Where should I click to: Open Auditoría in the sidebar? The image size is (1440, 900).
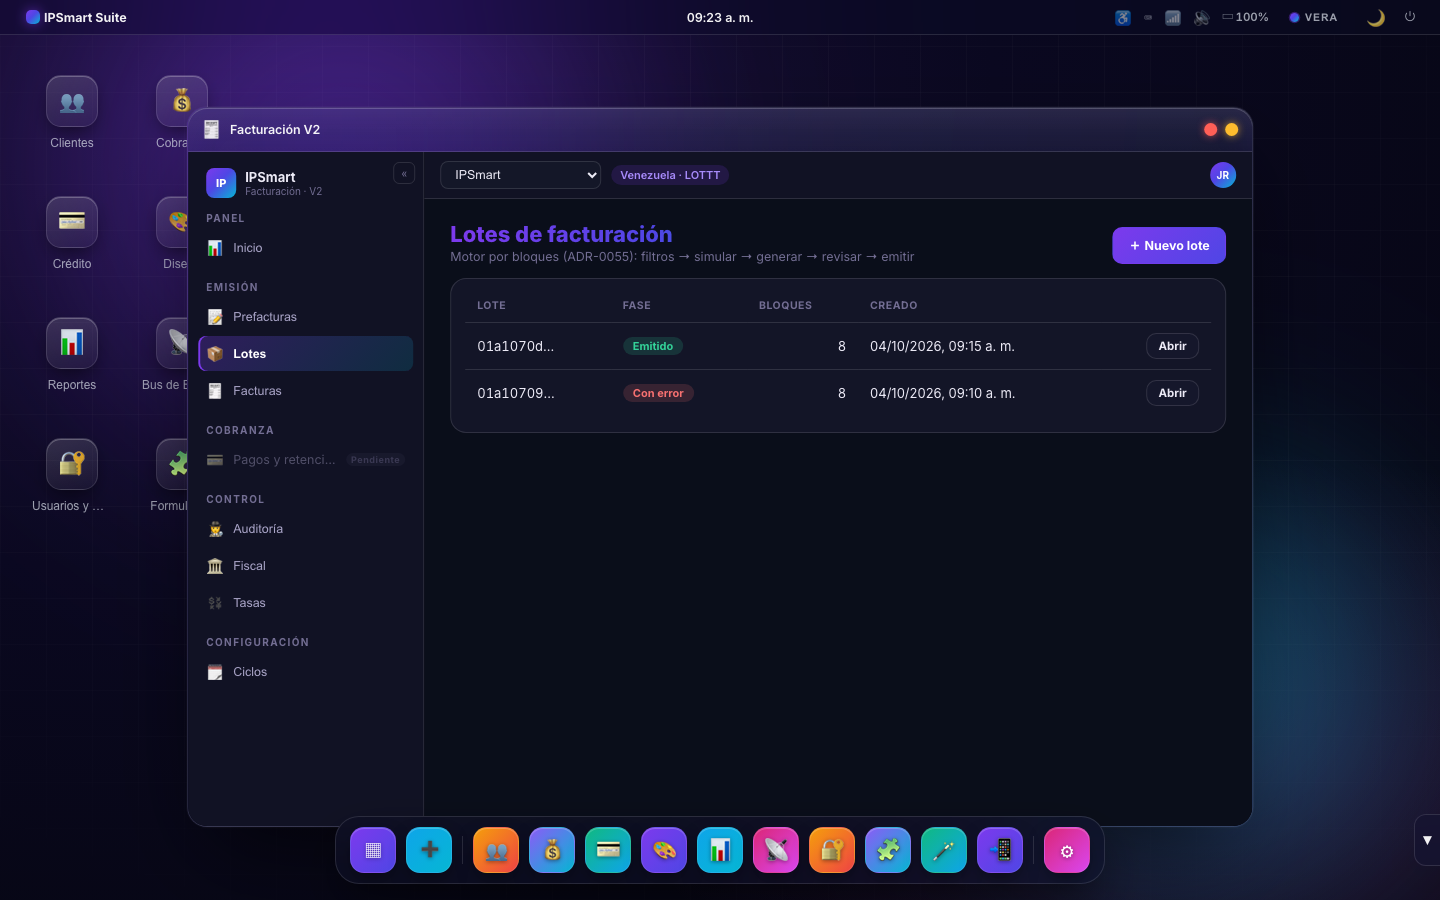pyautogui.click(x=306, y=529)
